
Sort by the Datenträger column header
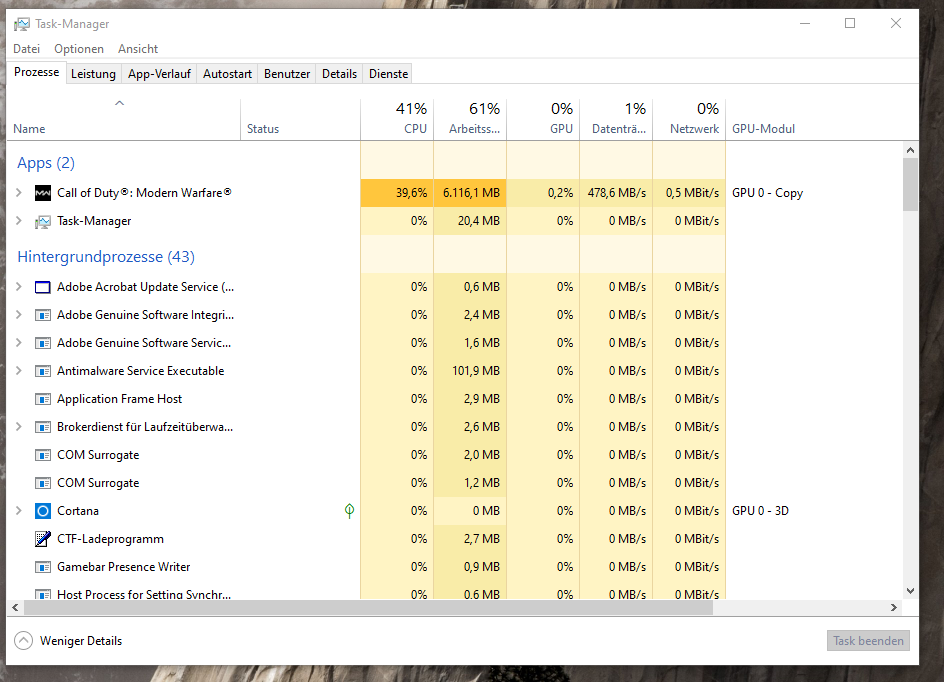pyautogui.click(x=616, y=119)
